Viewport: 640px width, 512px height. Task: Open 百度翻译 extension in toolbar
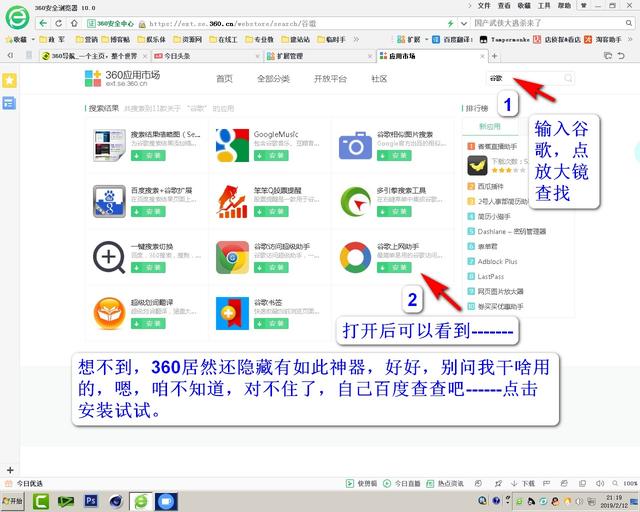point(452,39)
